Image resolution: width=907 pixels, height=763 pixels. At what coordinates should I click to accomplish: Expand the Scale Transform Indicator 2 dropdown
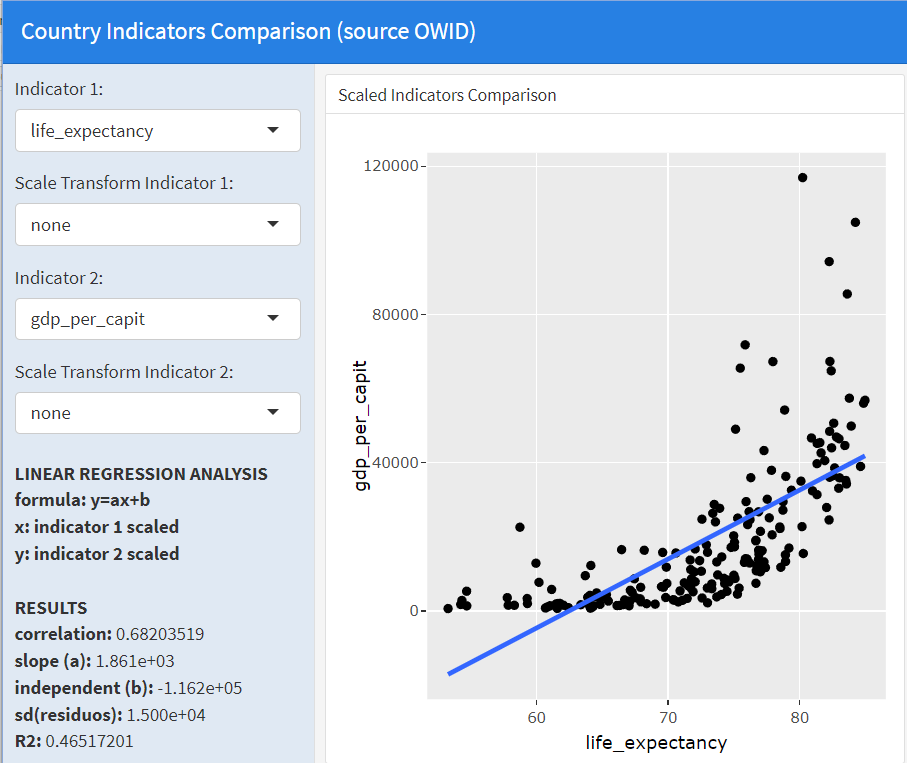pos(157,413)
